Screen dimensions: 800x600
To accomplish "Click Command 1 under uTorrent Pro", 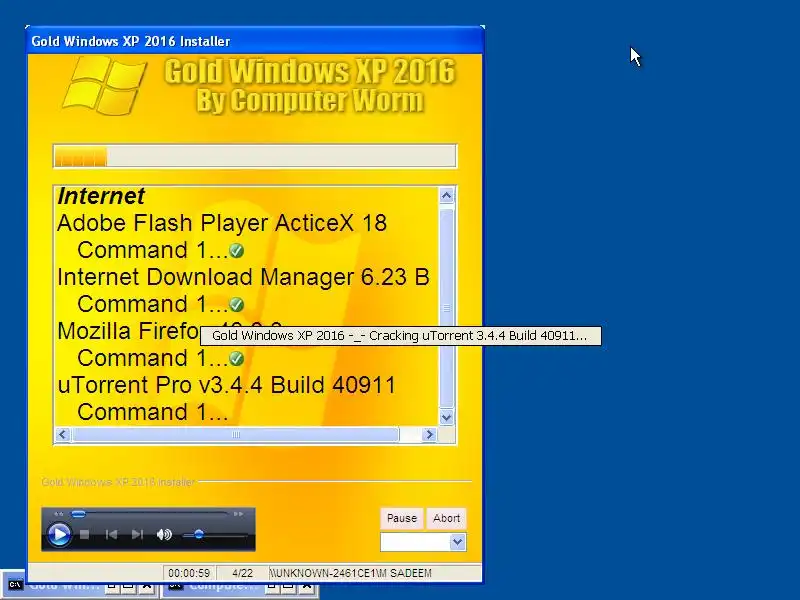I will point(153,412).
